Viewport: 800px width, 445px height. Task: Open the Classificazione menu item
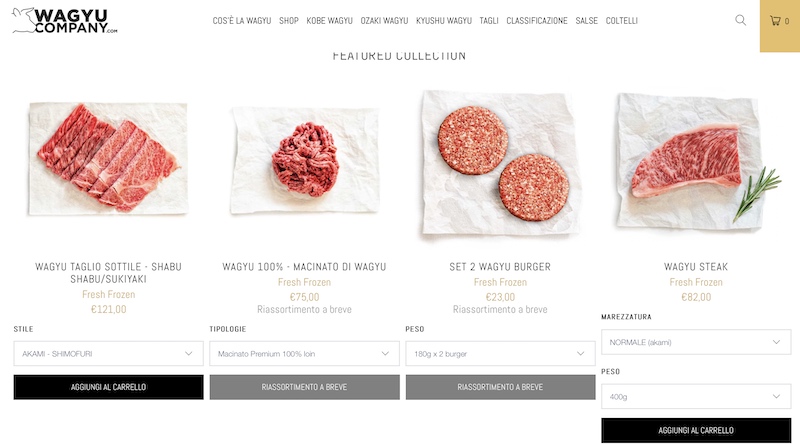537,21
